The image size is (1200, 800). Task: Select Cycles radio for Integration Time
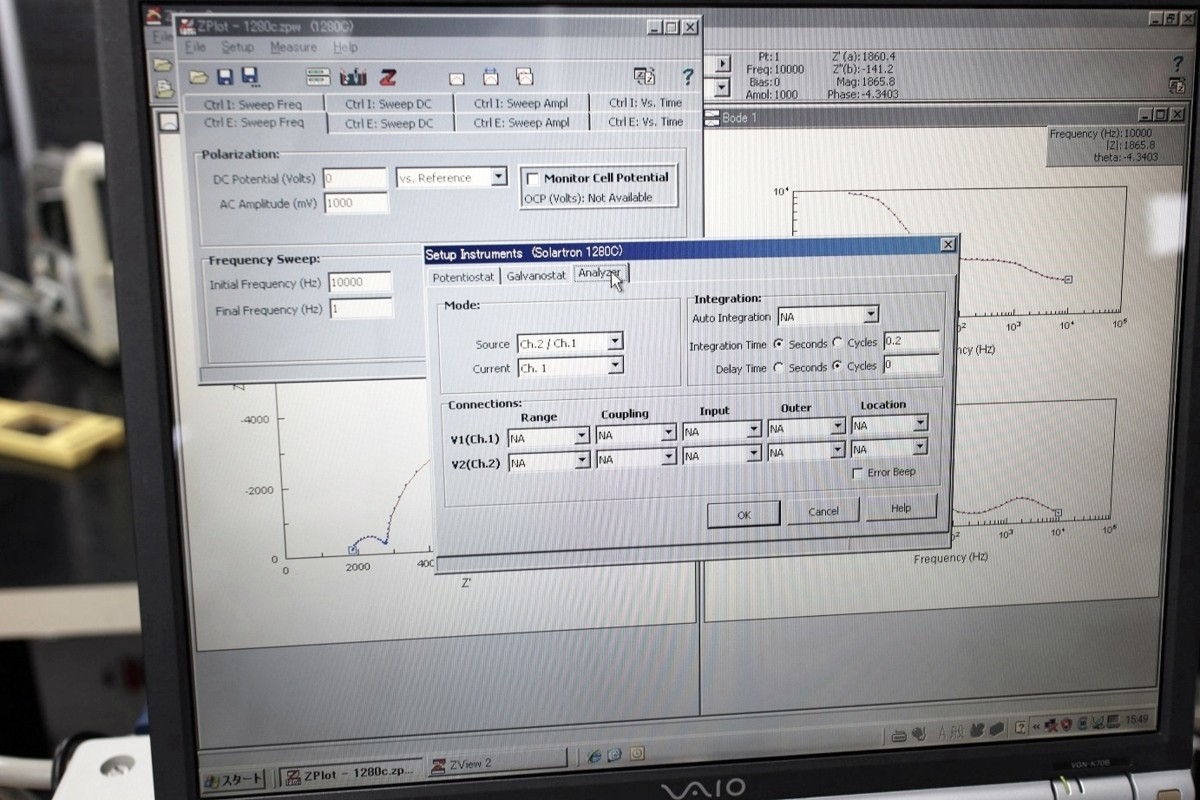[838, 343]
